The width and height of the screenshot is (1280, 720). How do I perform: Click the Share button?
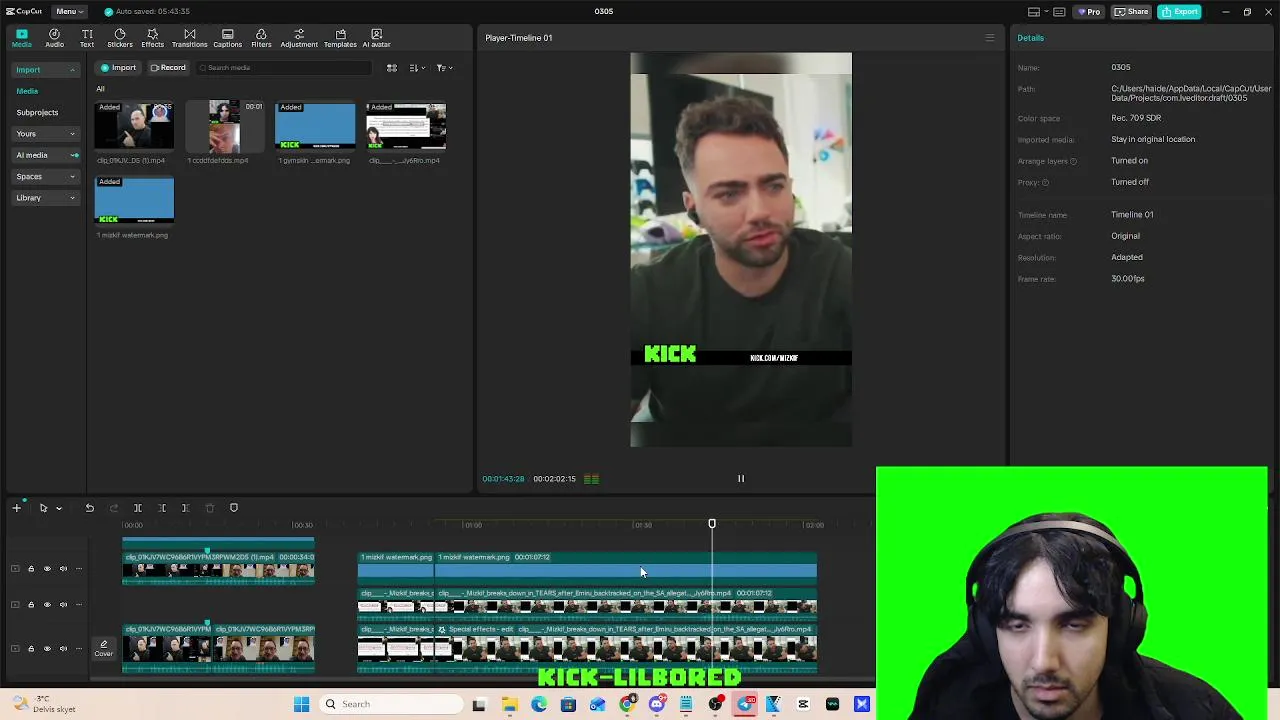pos(1132,12)
